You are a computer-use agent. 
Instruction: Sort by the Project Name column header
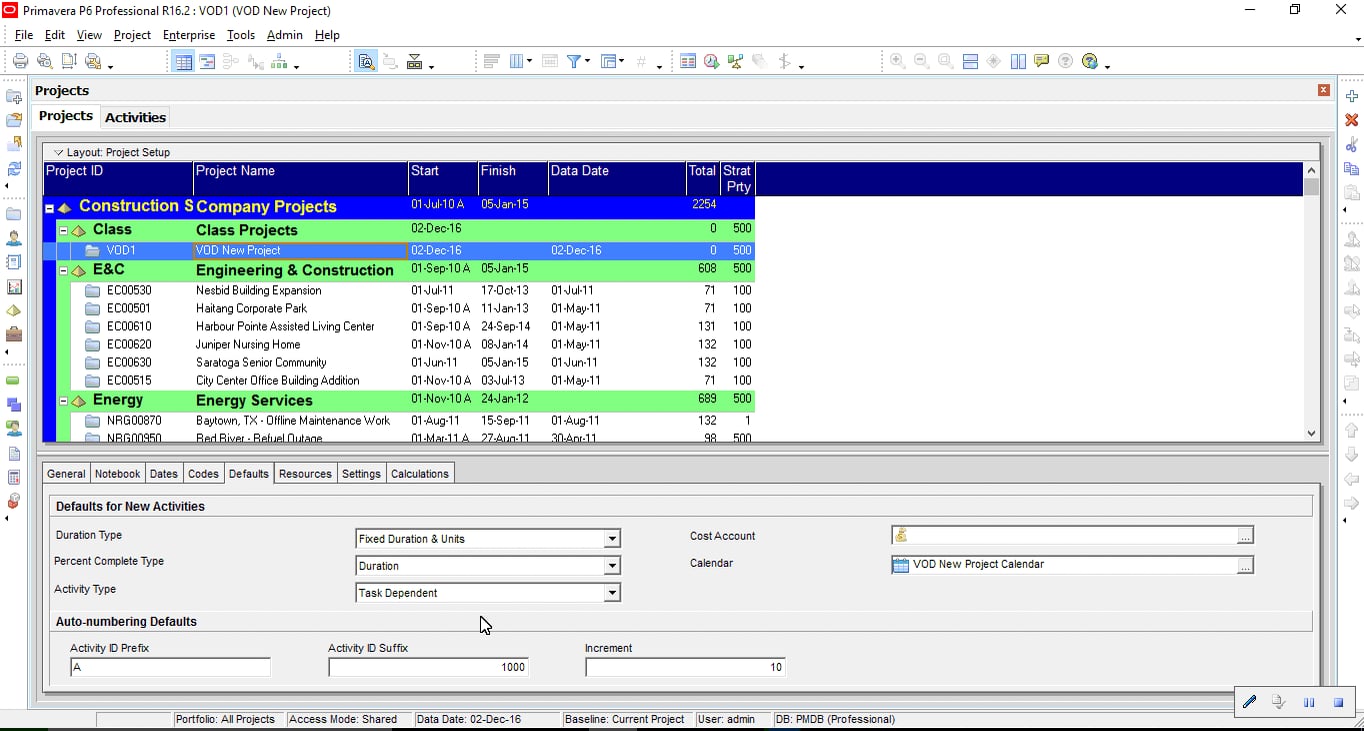click(x=300, y=179)
